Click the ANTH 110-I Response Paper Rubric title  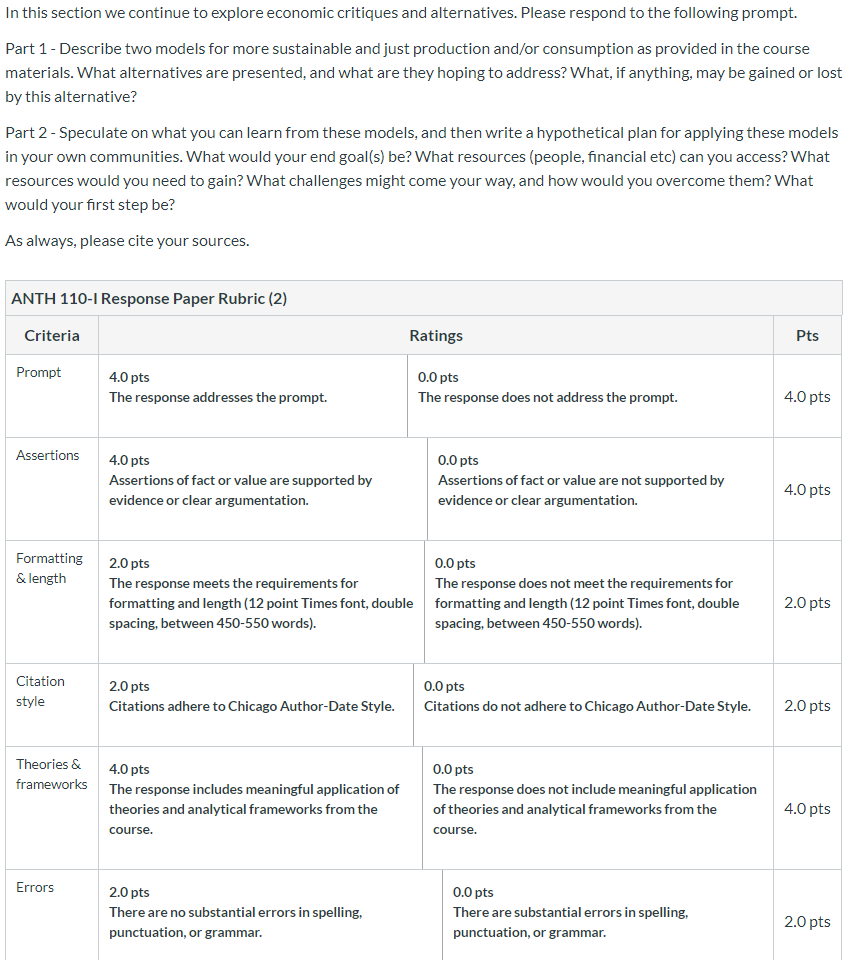(149, 299)
